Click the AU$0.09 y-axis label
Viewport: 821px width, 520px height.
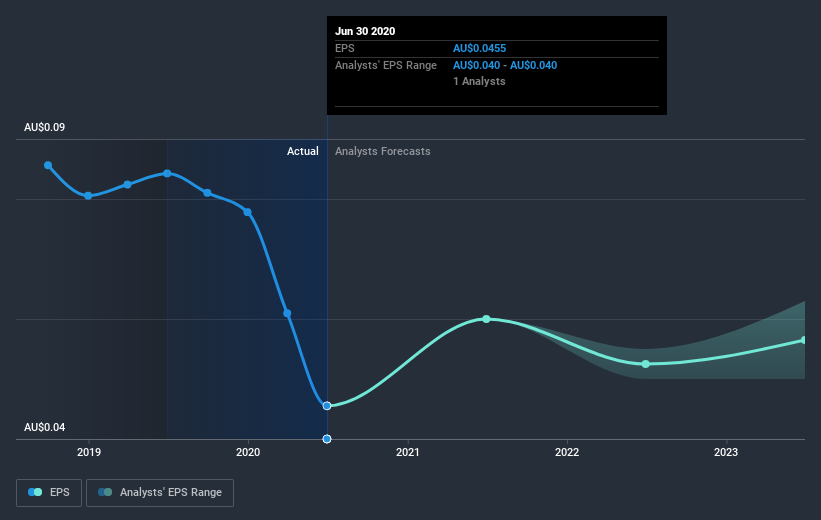tap(45, 127)
